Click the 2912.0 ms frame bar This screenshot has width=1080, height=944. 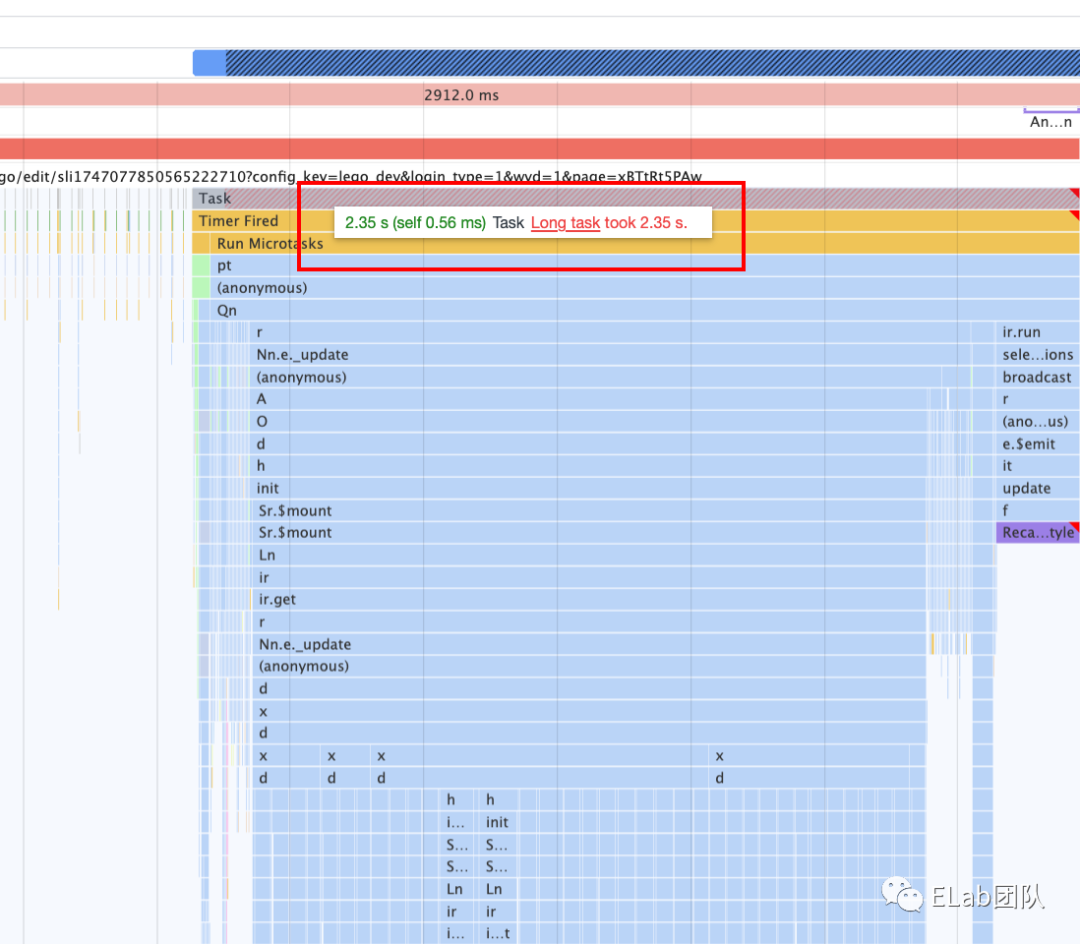[539, 95]
